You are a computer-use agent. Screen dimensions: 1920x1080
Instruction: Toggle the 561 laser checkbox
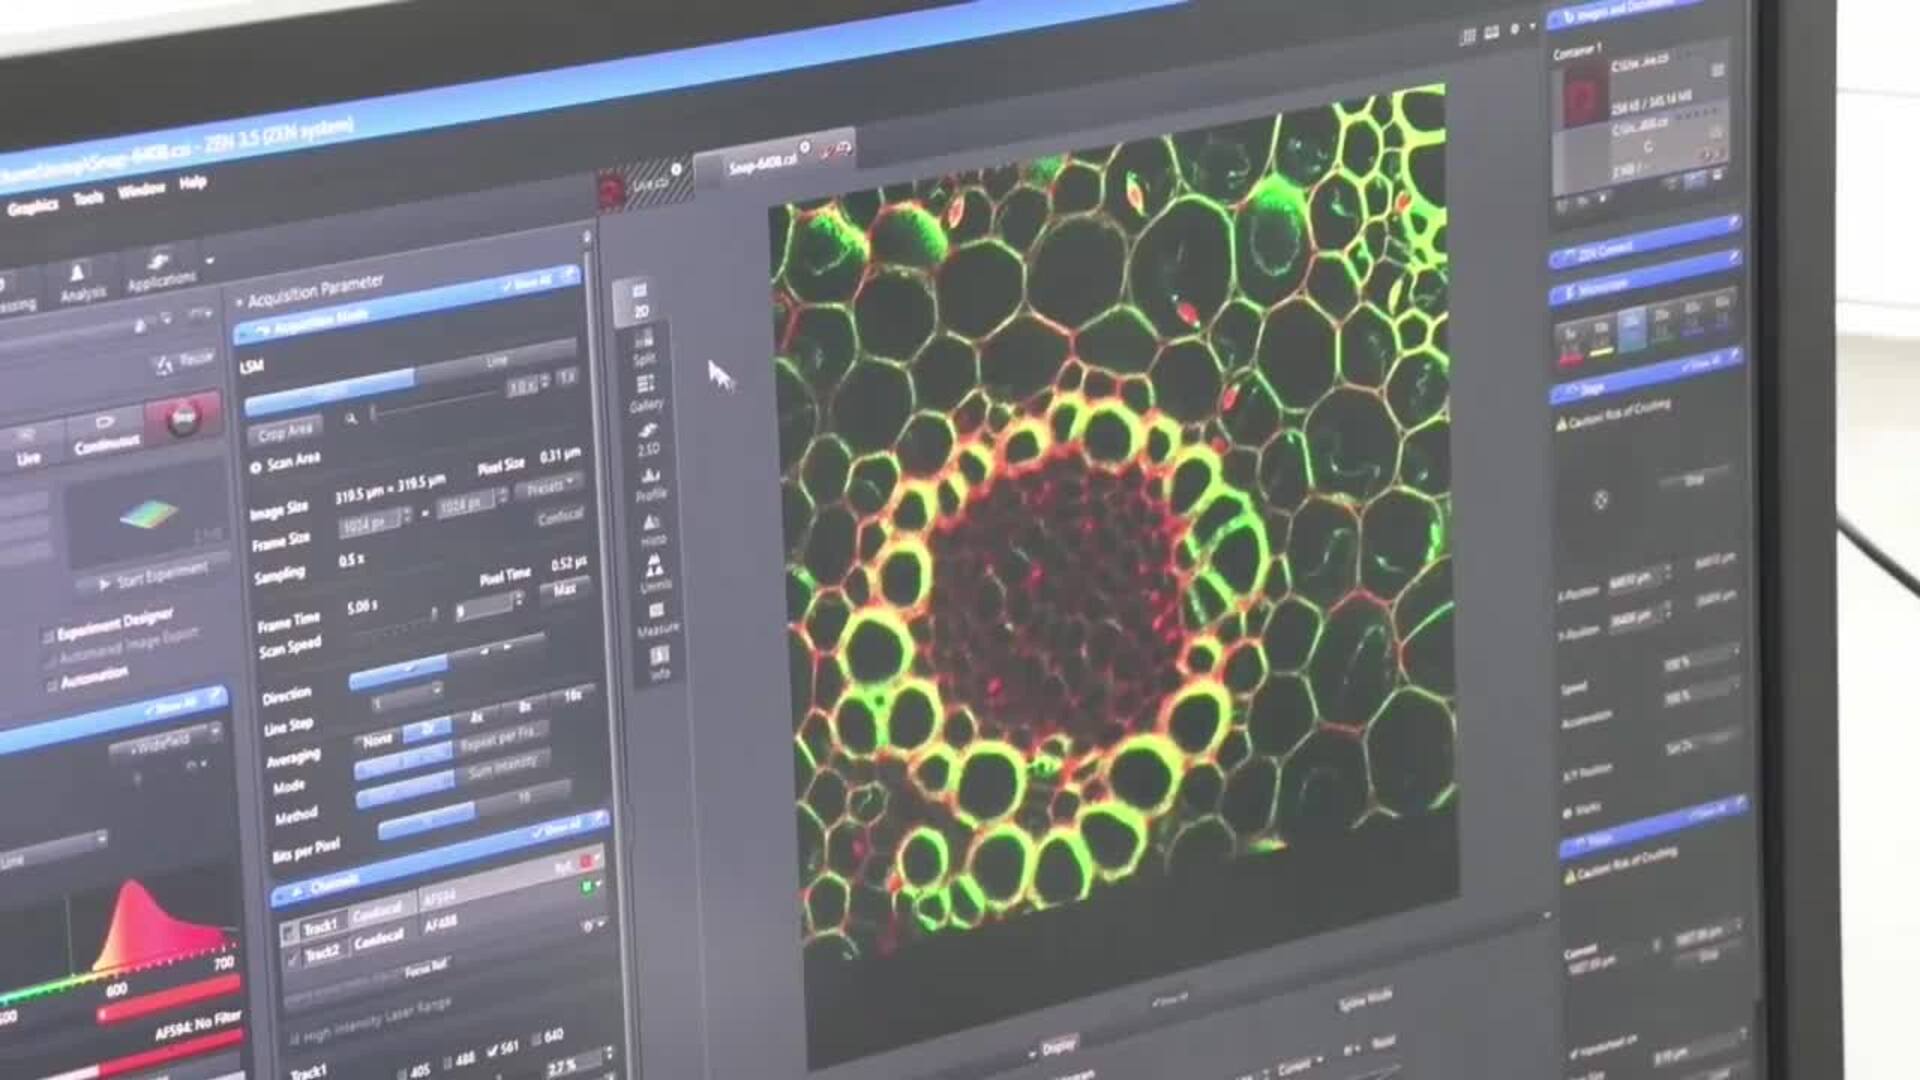[492, 1052]
